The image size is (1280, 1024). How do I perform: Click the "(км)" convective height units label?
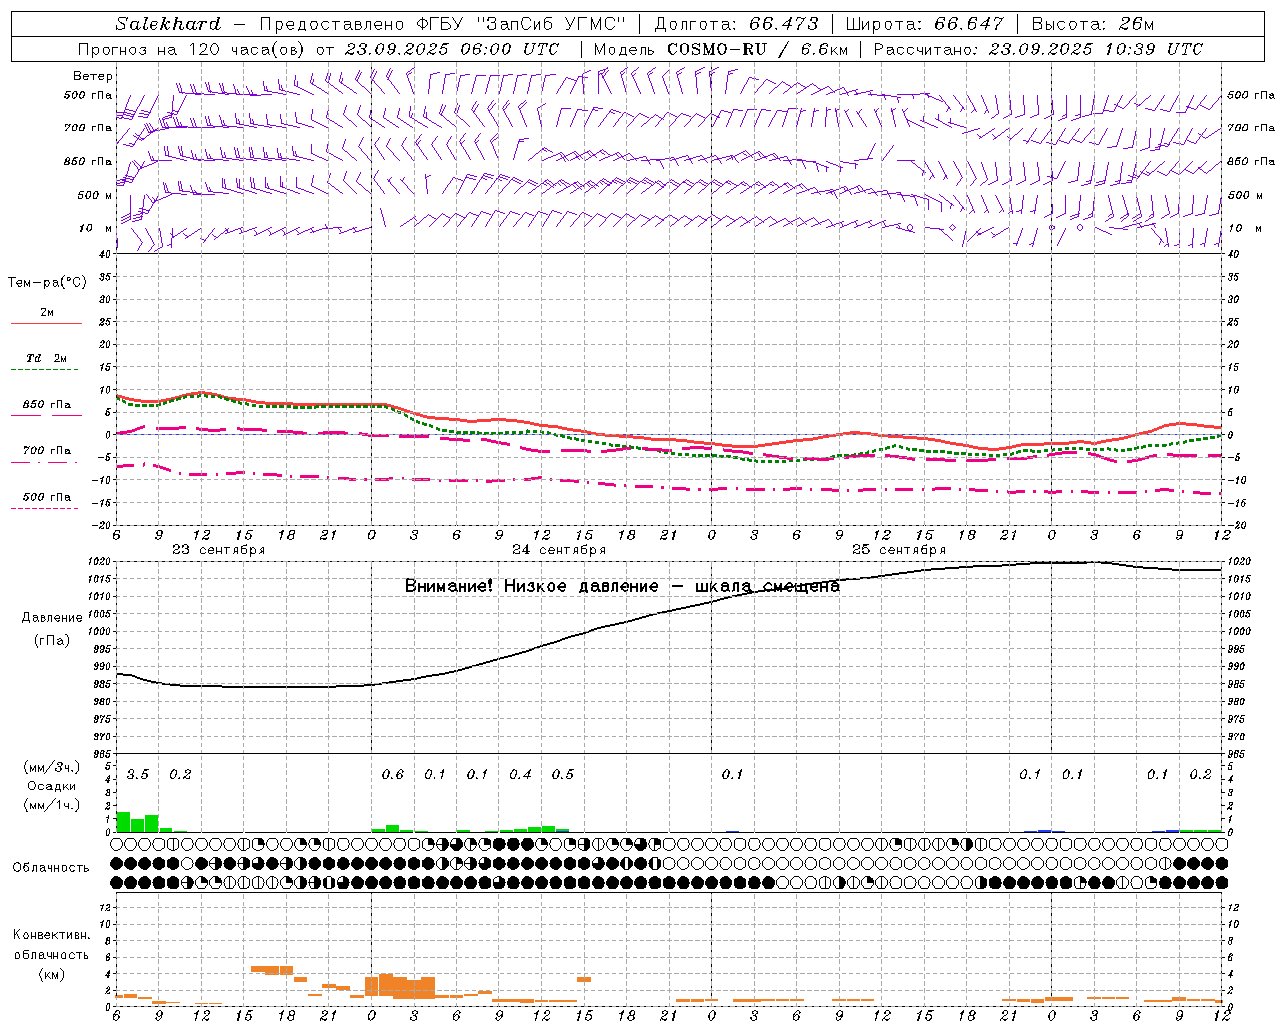[x=51, y=973]
